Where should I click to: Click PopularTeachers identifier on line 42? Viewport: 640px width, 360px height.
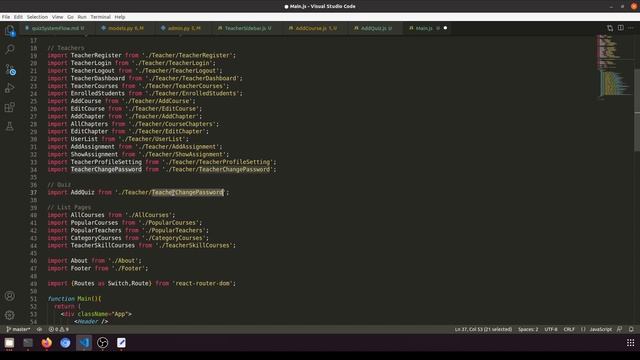point(96,230)
